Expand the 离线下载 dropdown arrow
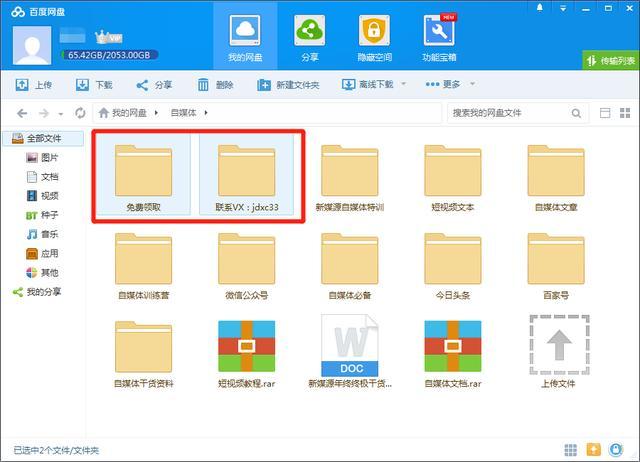This screenshot has width=640, height=462. click(404, 84)
